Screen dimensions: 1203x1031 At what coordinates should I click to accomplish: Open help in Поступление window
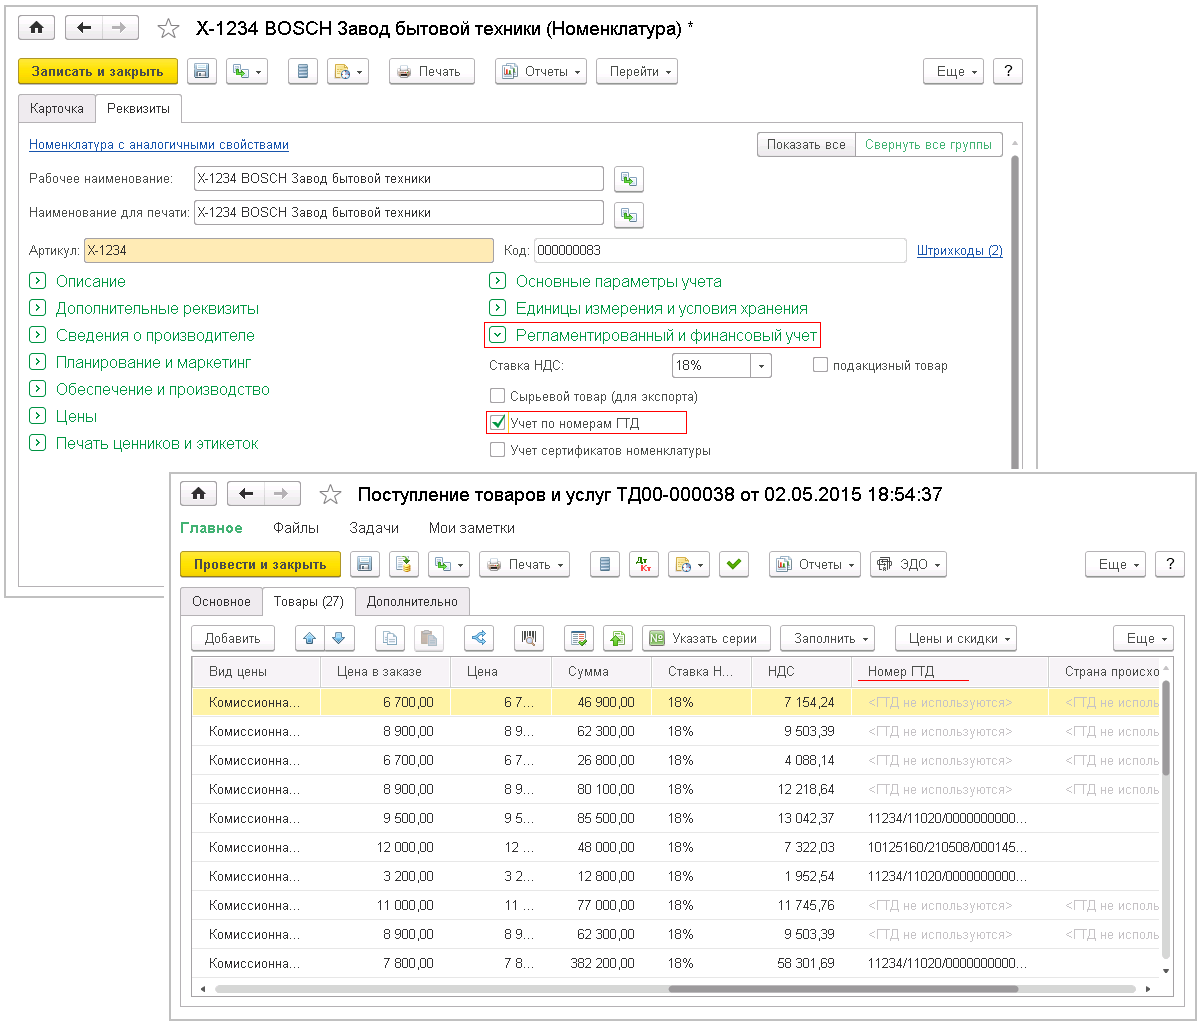pyautogui.click(x=1170, y=564)
